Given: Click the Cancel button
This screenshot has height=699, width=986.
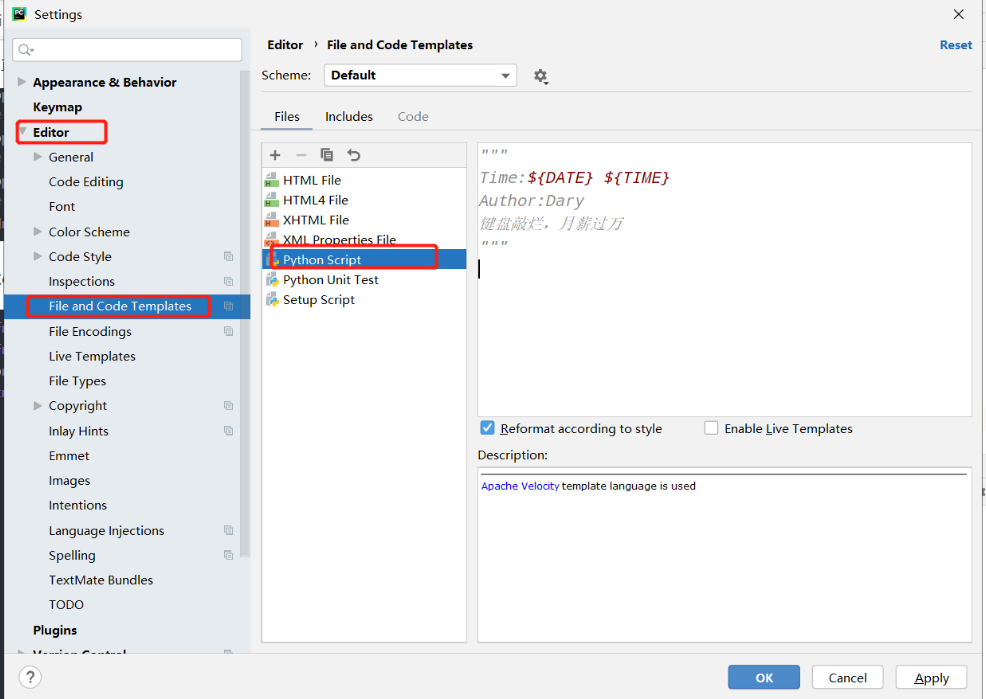Looking at the screenshot, I should (848, 677).
